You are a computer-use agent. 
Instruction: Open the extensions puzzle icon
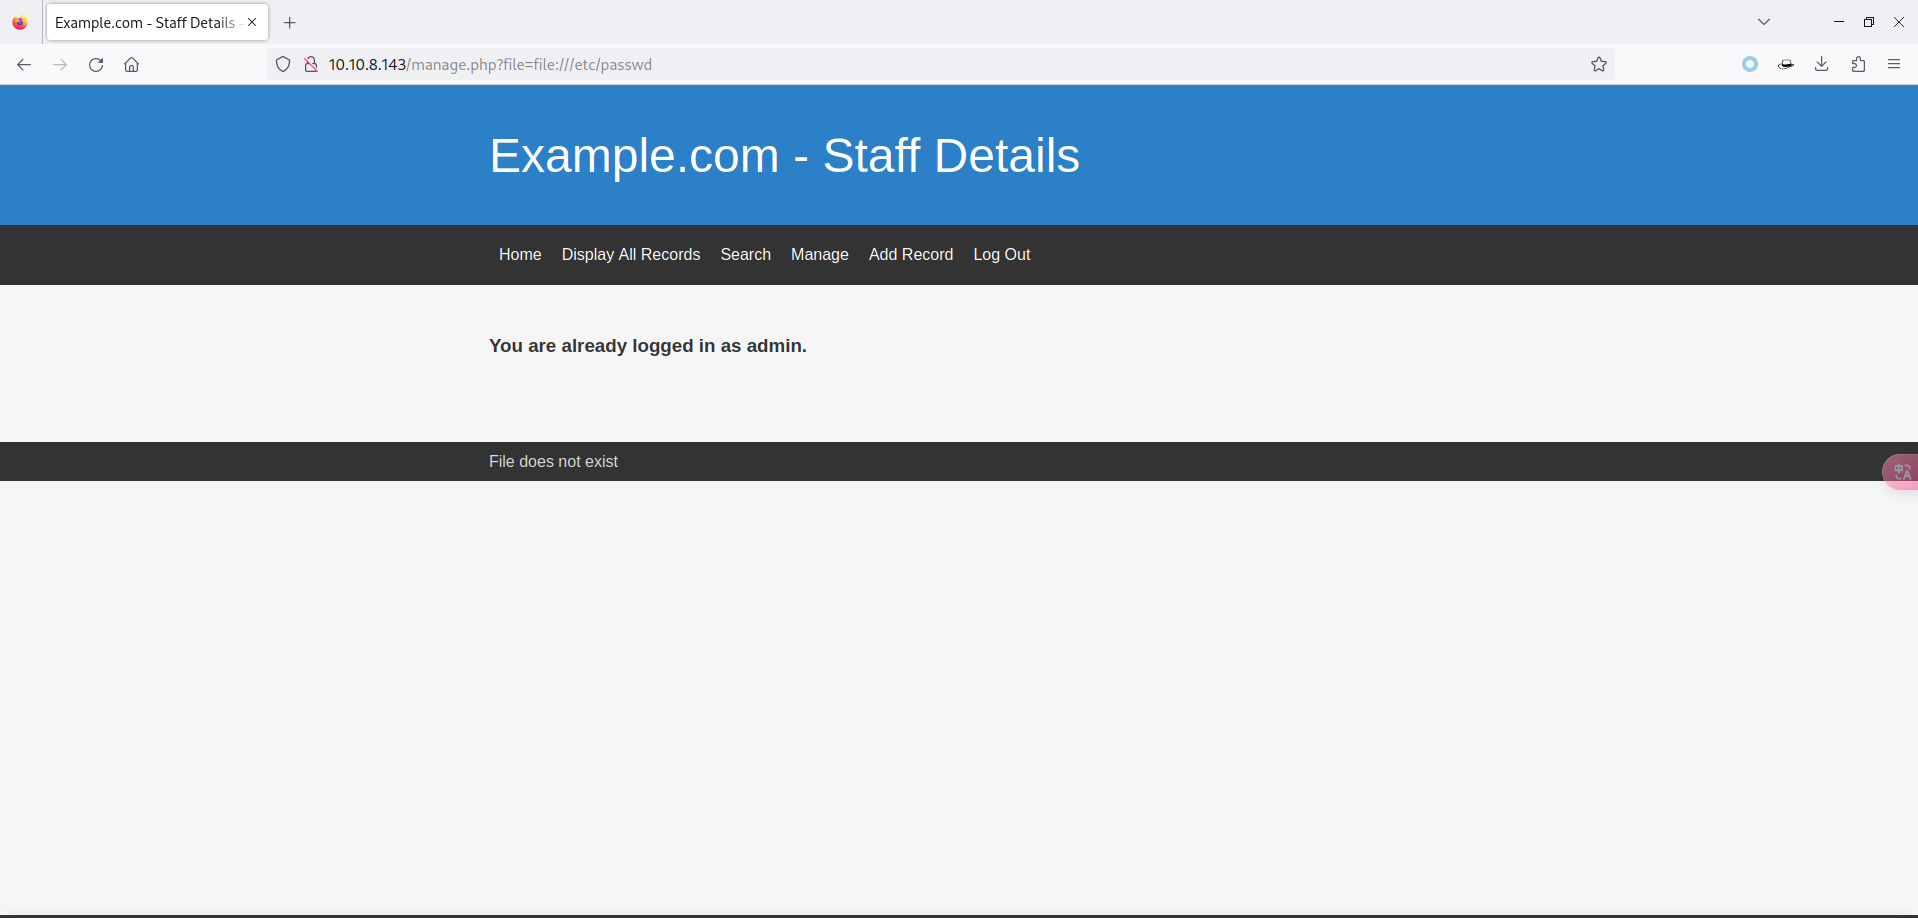coord(1858,65)
